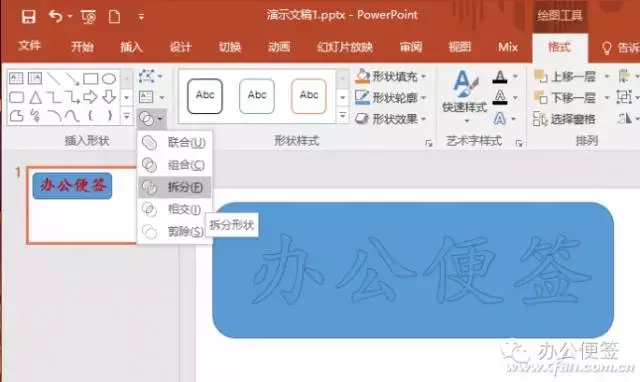Switch to the 插入 ribbon tab
The width and height of the screenshot is (640, 382).
coord(131,47)
